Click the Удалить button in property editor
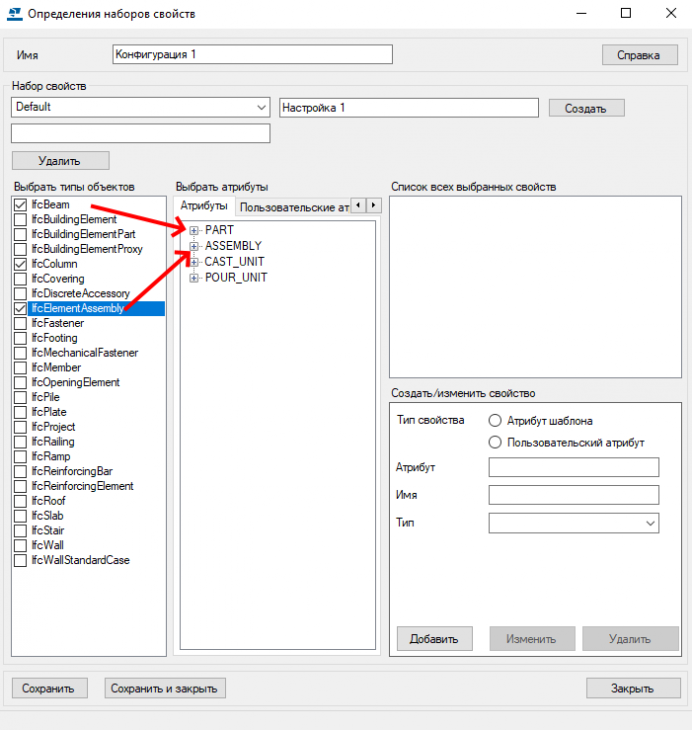This screenshot has width=692, height=730. [631, 639]
